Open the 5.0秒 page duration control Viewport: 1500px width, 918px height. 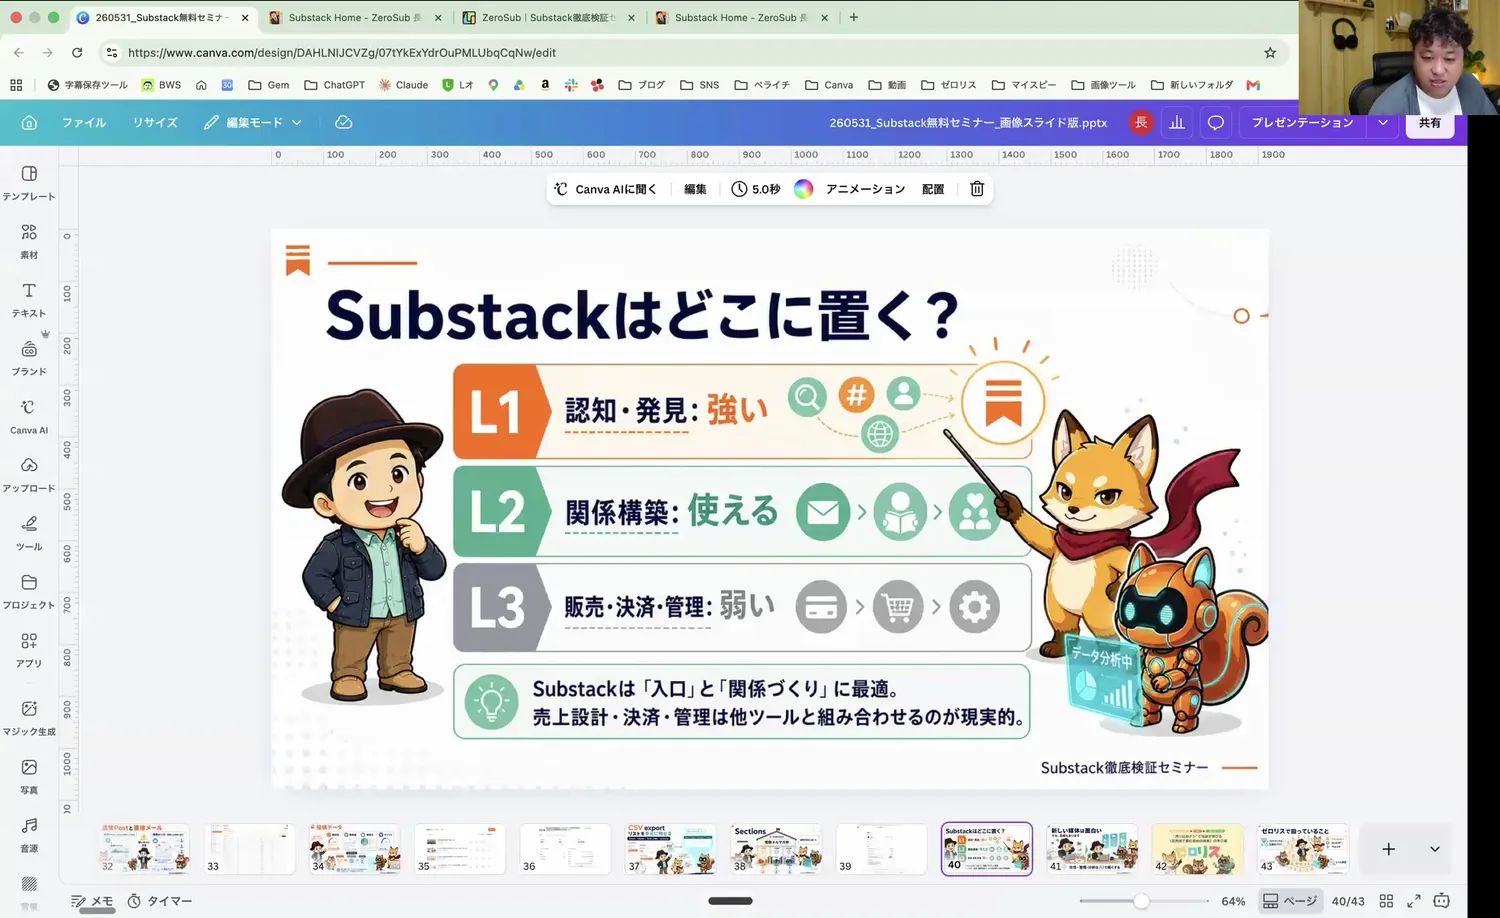click(755, 189)
